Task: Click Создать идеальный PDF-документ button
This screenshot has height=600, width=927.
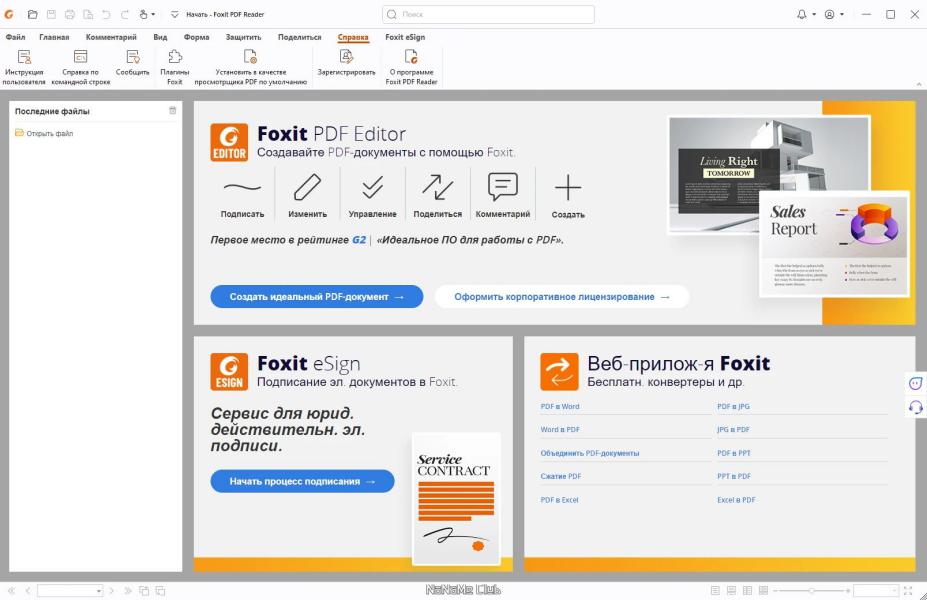Action: point(317,297)
